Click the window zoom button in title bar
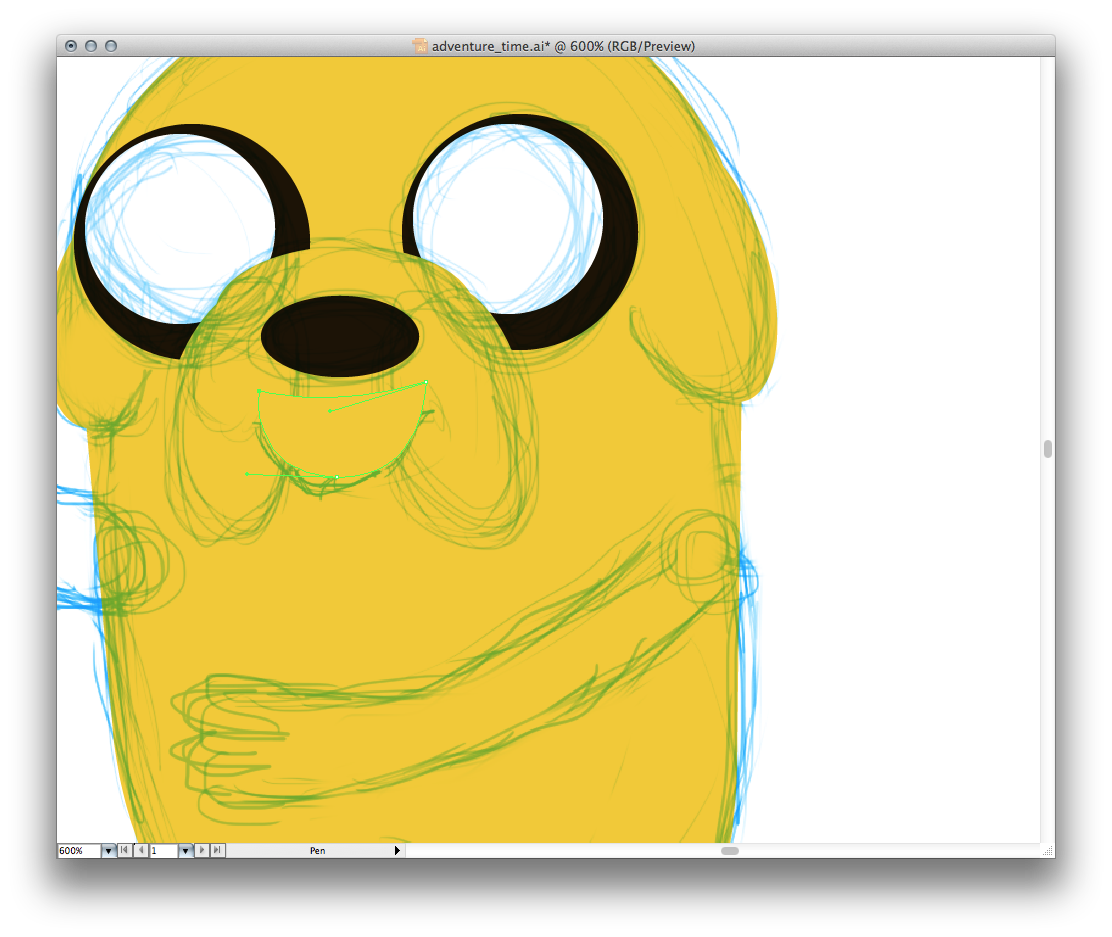The height and width of the screenshot is (937, 1112). [x=111, y=46]
